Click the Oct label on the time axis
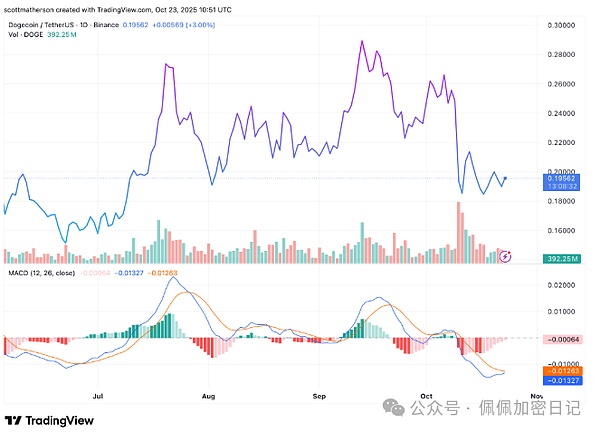This screenshot has height=432, width=600. [427, 396]
